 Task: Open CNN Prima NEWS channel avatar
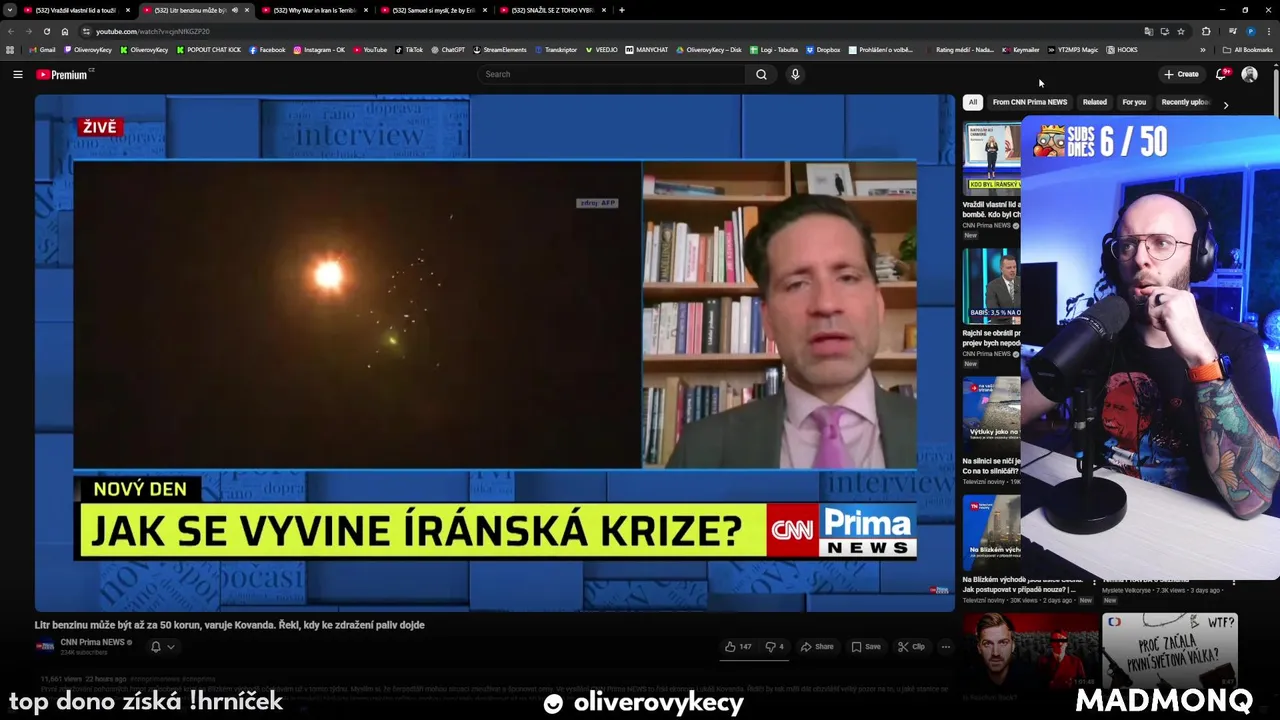(x=45, y=646)
